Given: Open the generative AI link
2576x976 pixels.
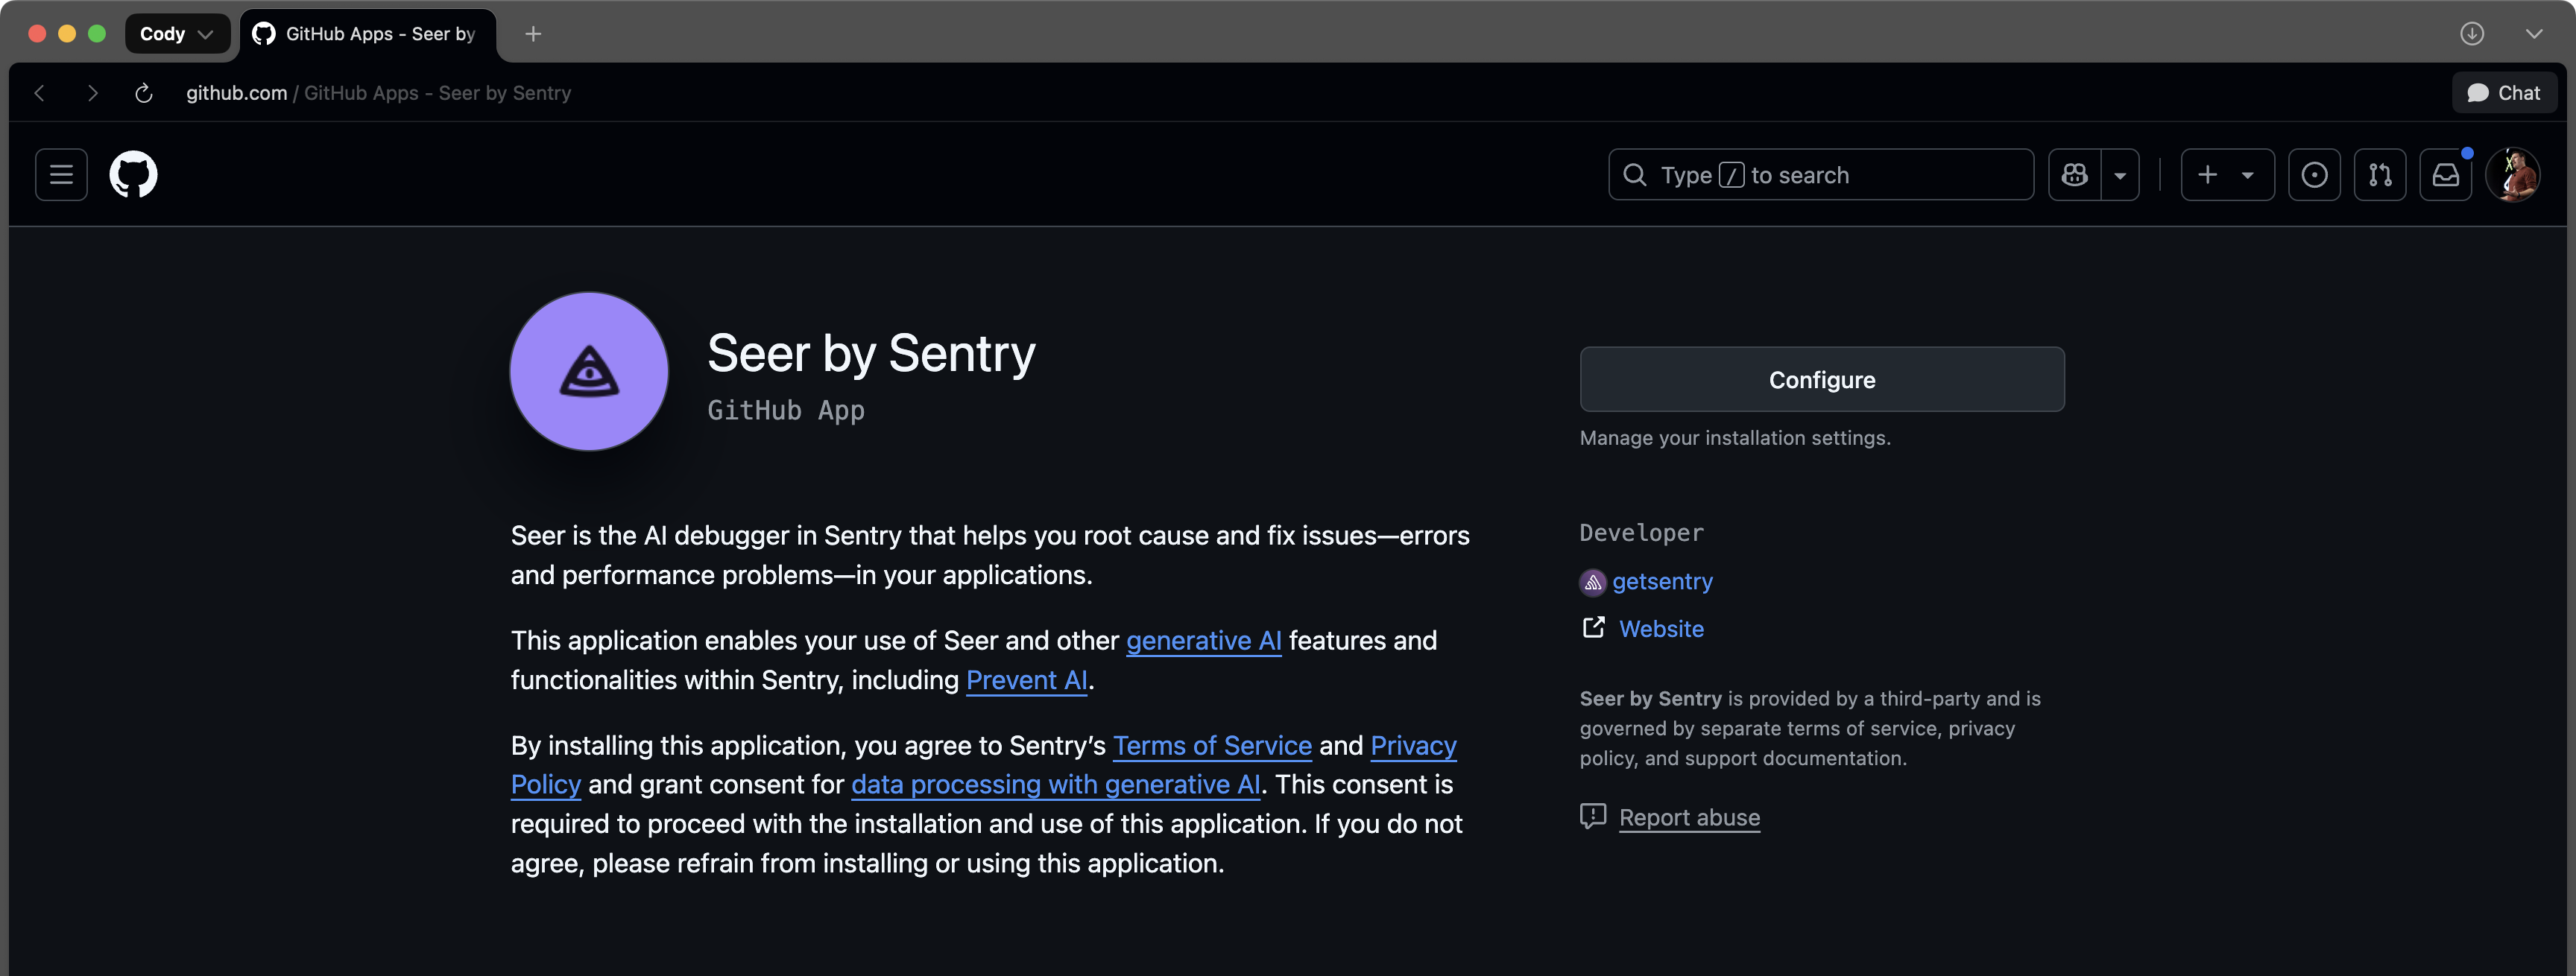Looking at the screenshot, I should (1203, 640).
